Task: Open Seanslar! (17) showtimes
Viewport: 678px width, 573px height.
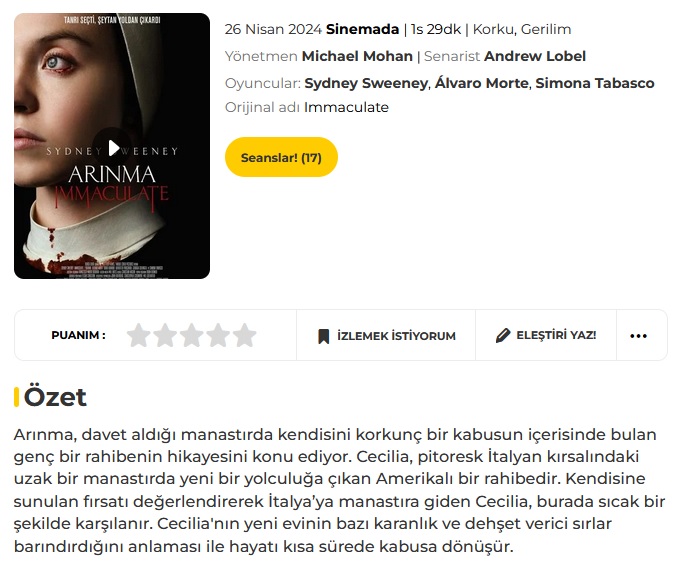Action: tap(281, 157)
